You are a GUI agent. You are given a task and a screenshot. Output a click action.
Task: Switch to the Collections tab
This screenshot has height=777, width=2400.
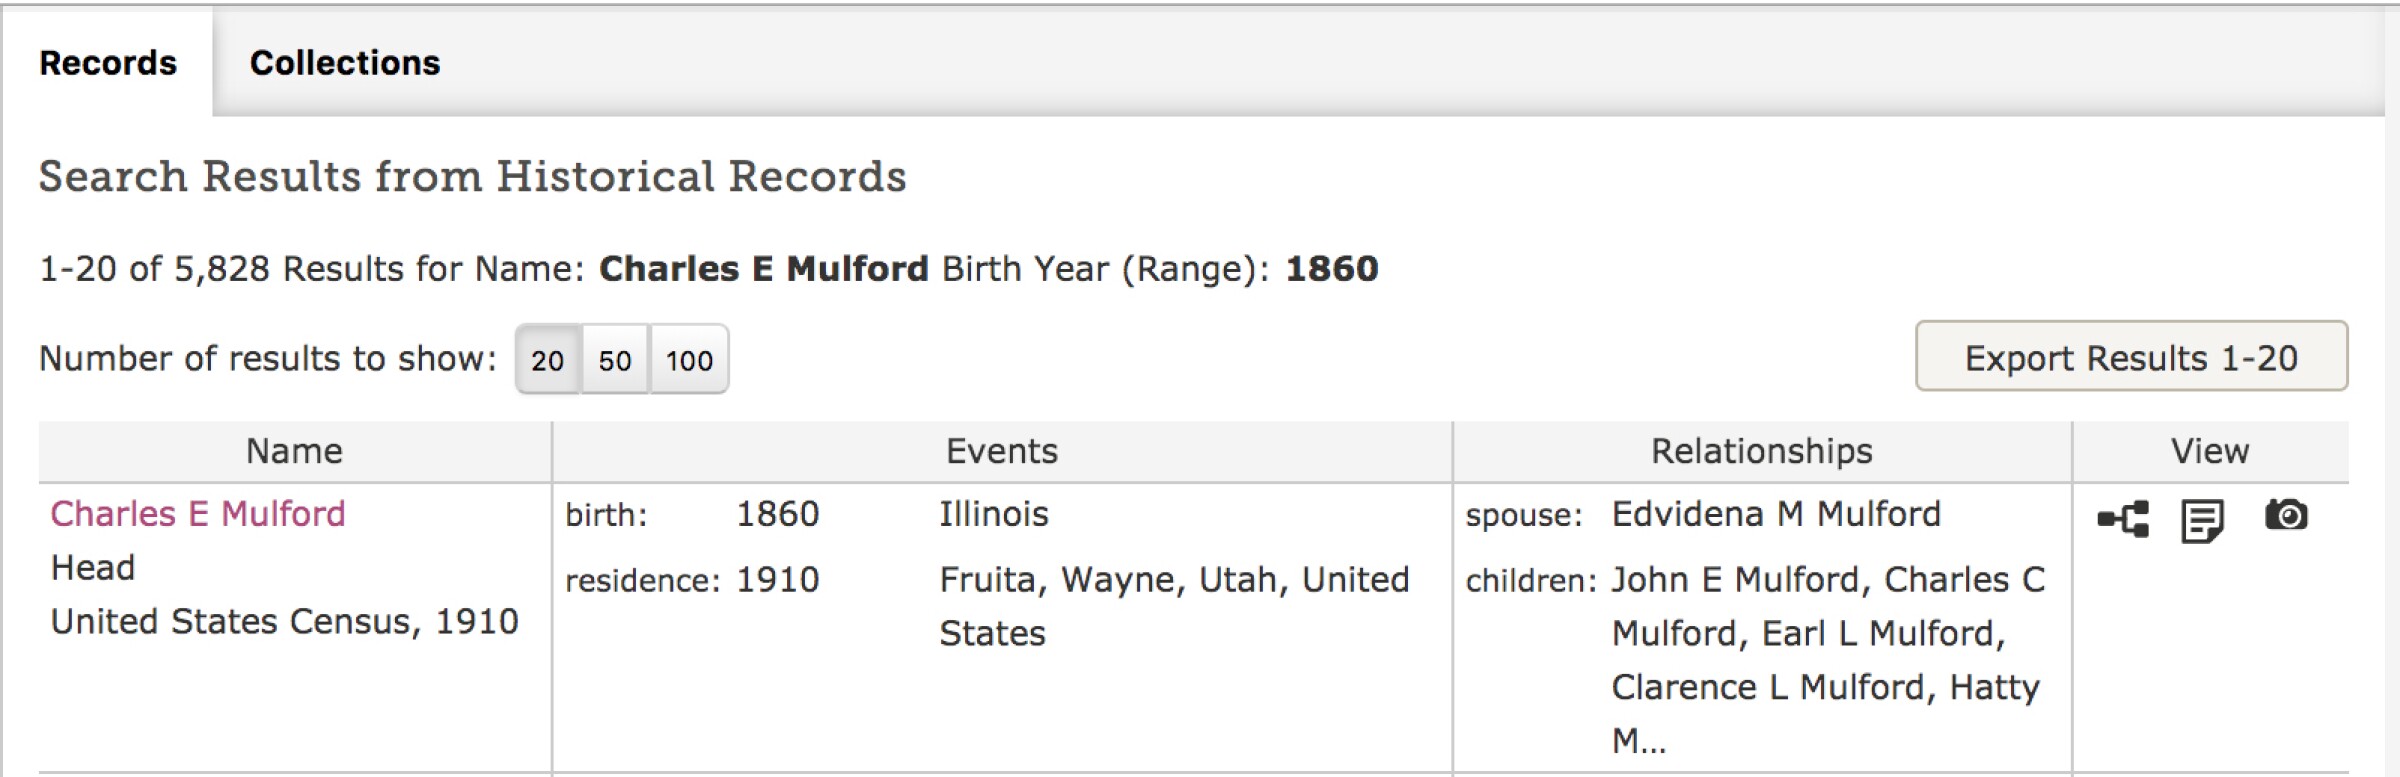pos(344,63)
